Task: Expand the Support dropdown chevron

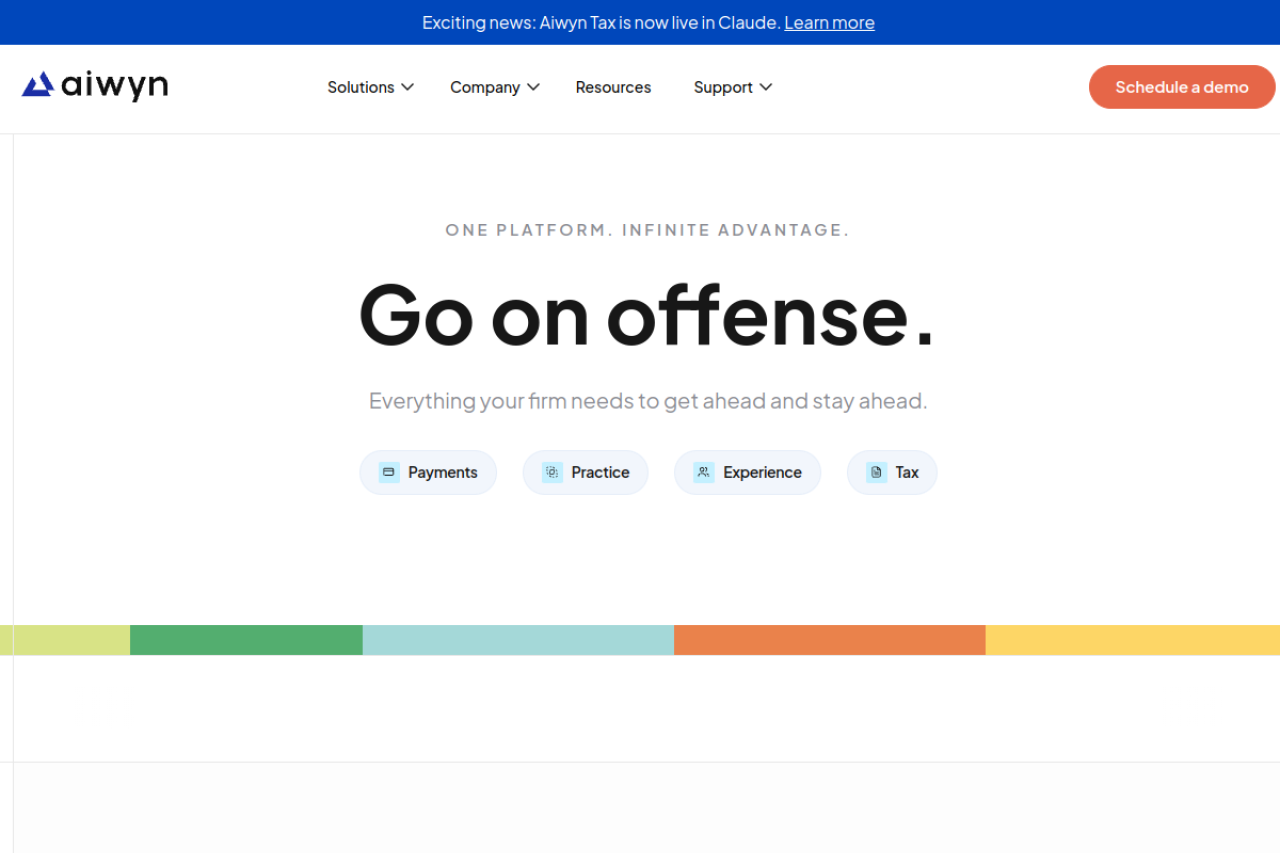Action: (x=766, y=87)
